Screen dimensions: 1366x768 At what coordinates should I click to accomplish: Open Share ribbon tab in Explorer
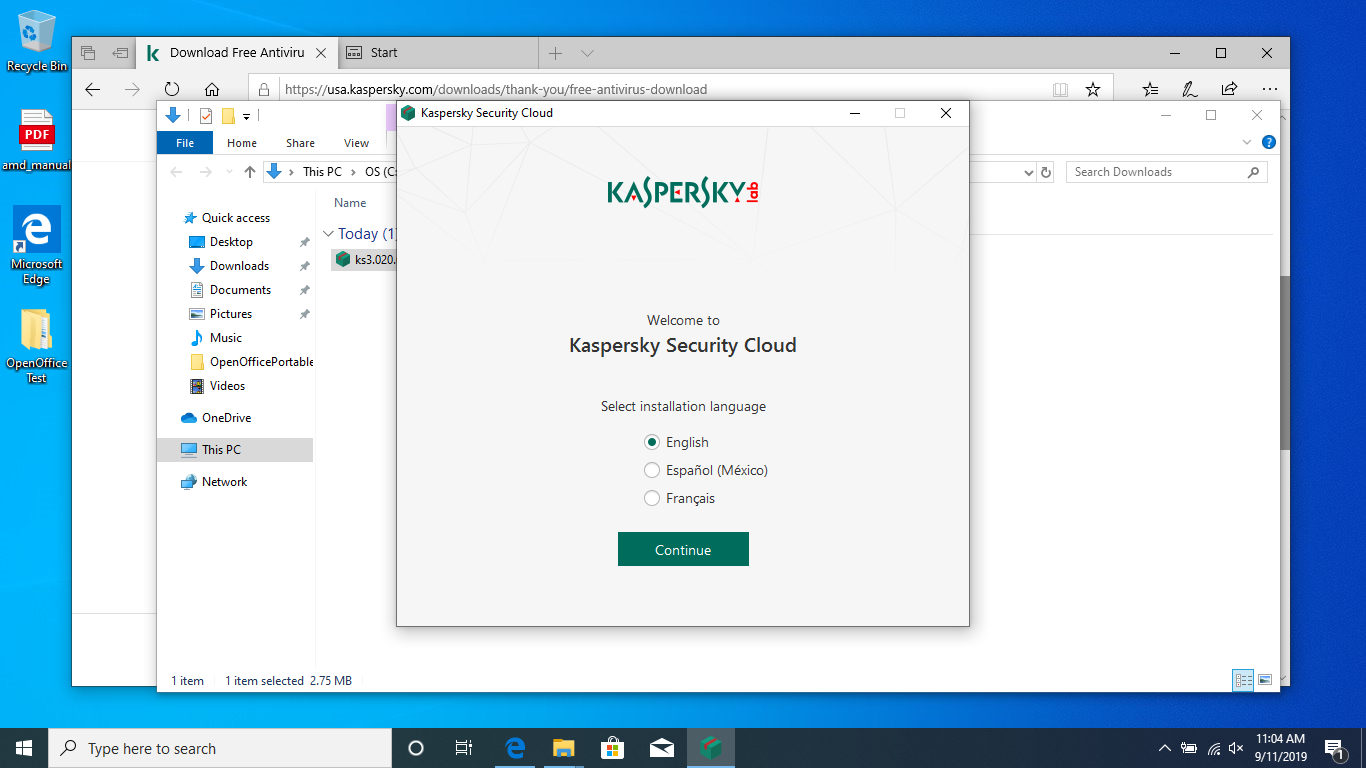tap(300, 143)
